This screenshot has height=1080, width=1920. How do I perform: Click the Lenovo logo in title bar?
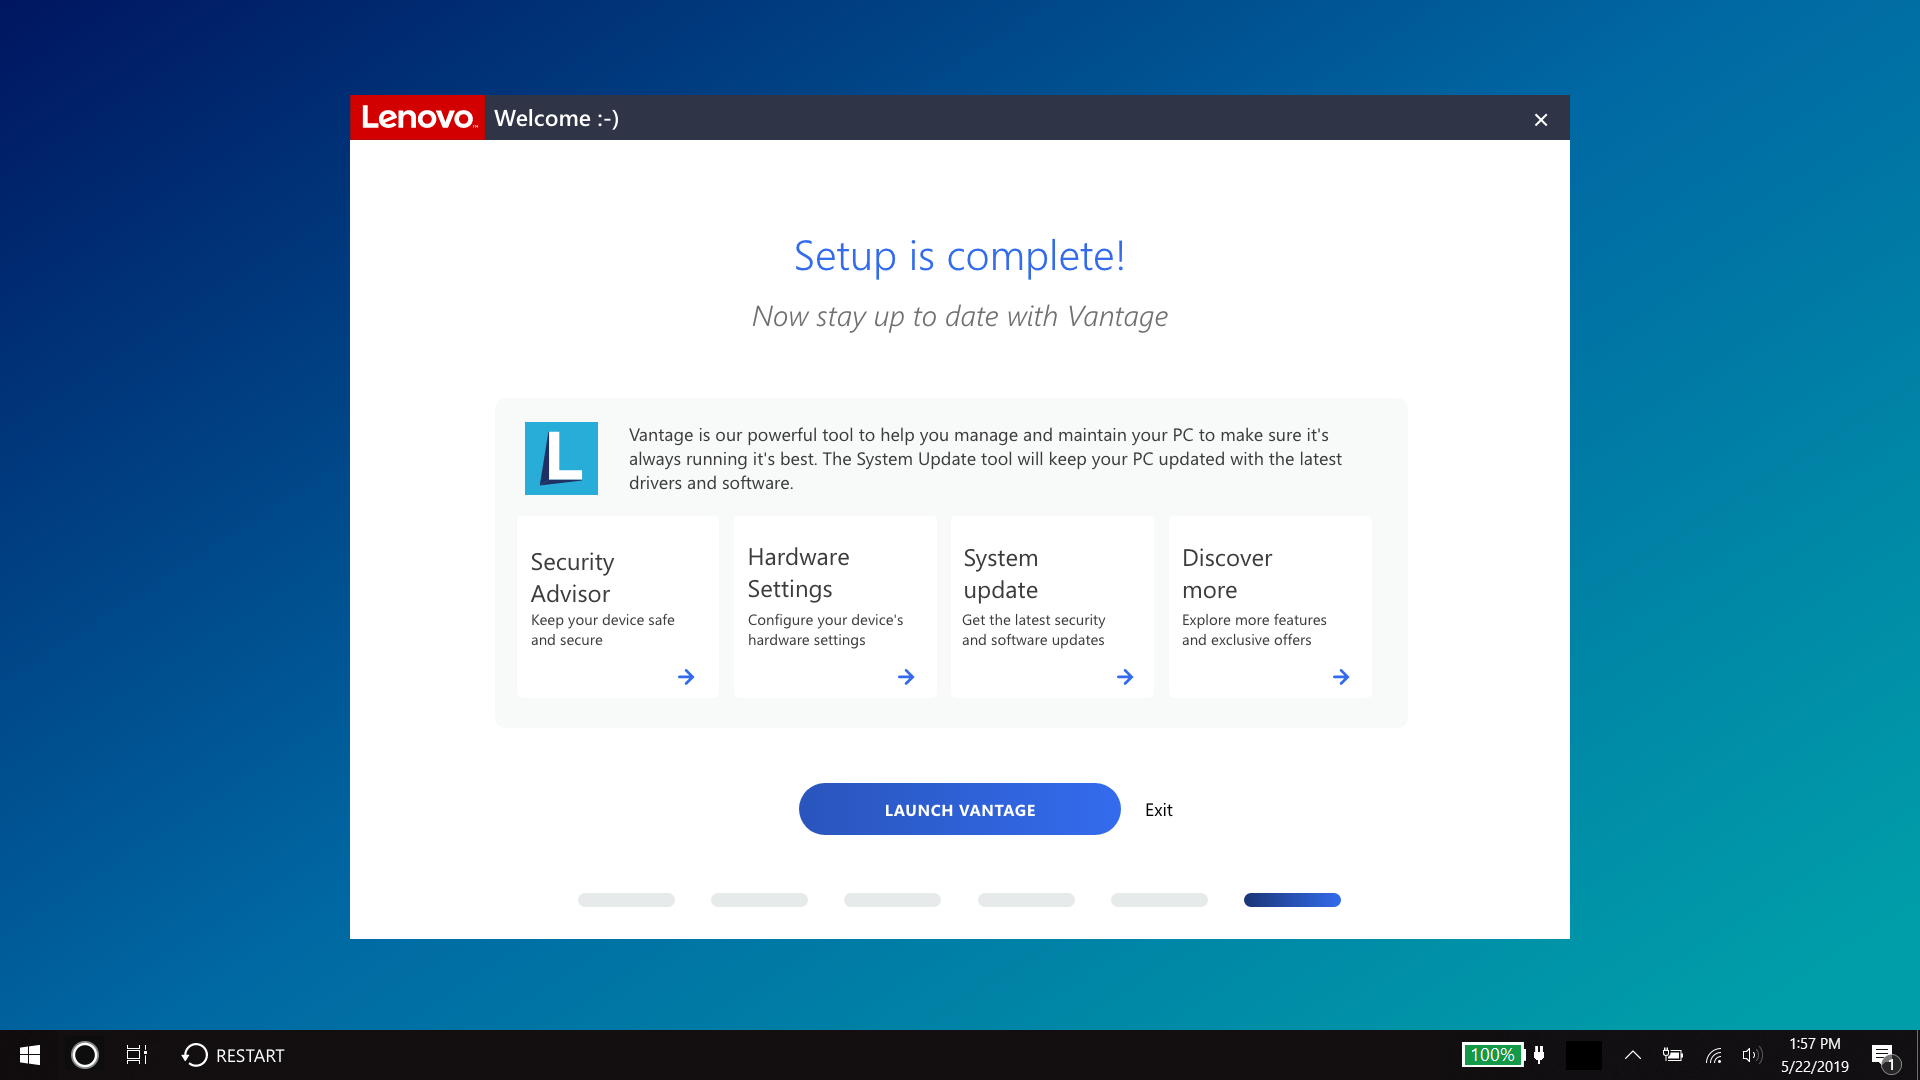(417, 118)
